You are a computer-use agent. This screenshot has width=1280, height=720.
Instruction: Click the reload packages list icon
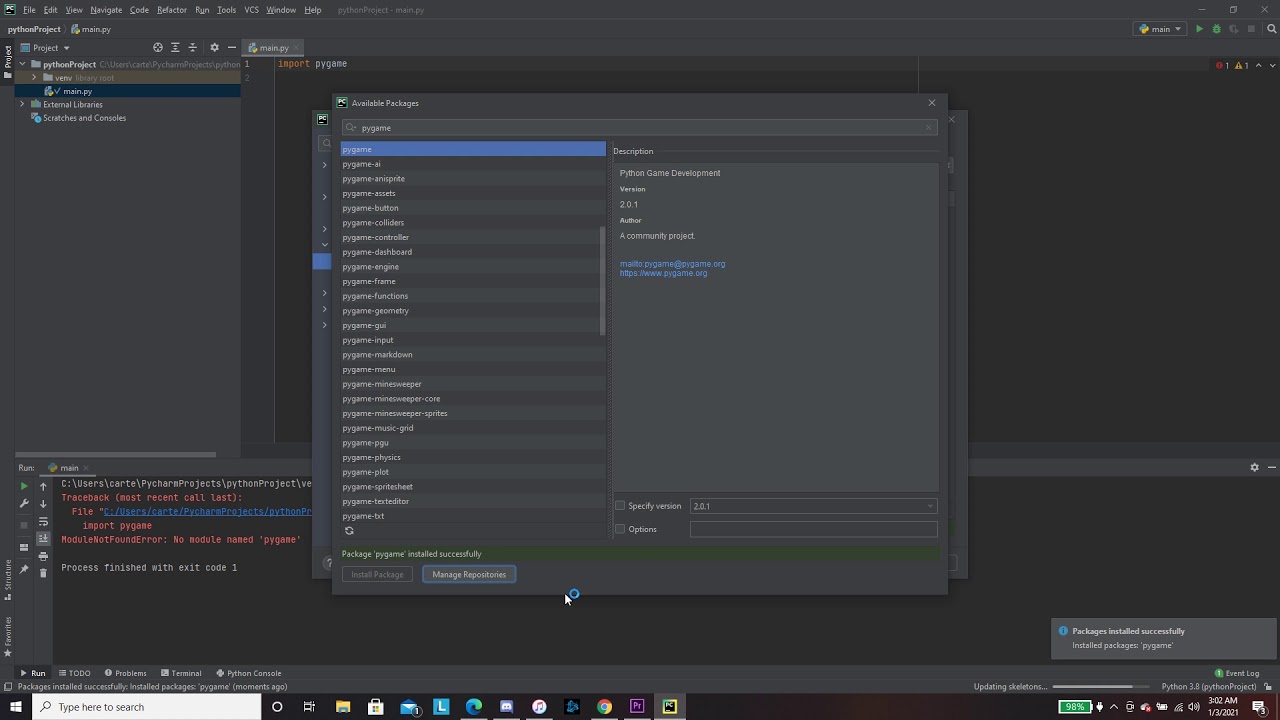tap(349, 531)
